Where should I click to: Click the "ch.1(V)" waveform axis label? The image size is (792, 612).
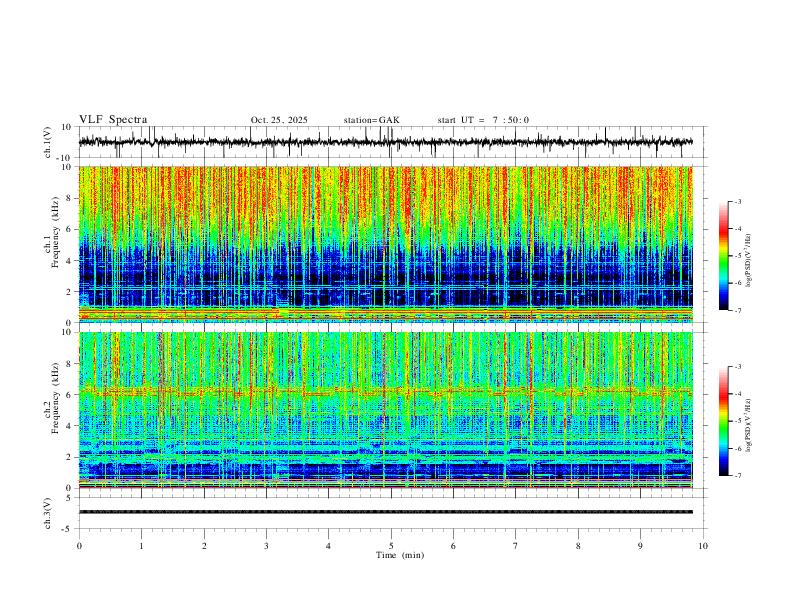tap(48, 142)
